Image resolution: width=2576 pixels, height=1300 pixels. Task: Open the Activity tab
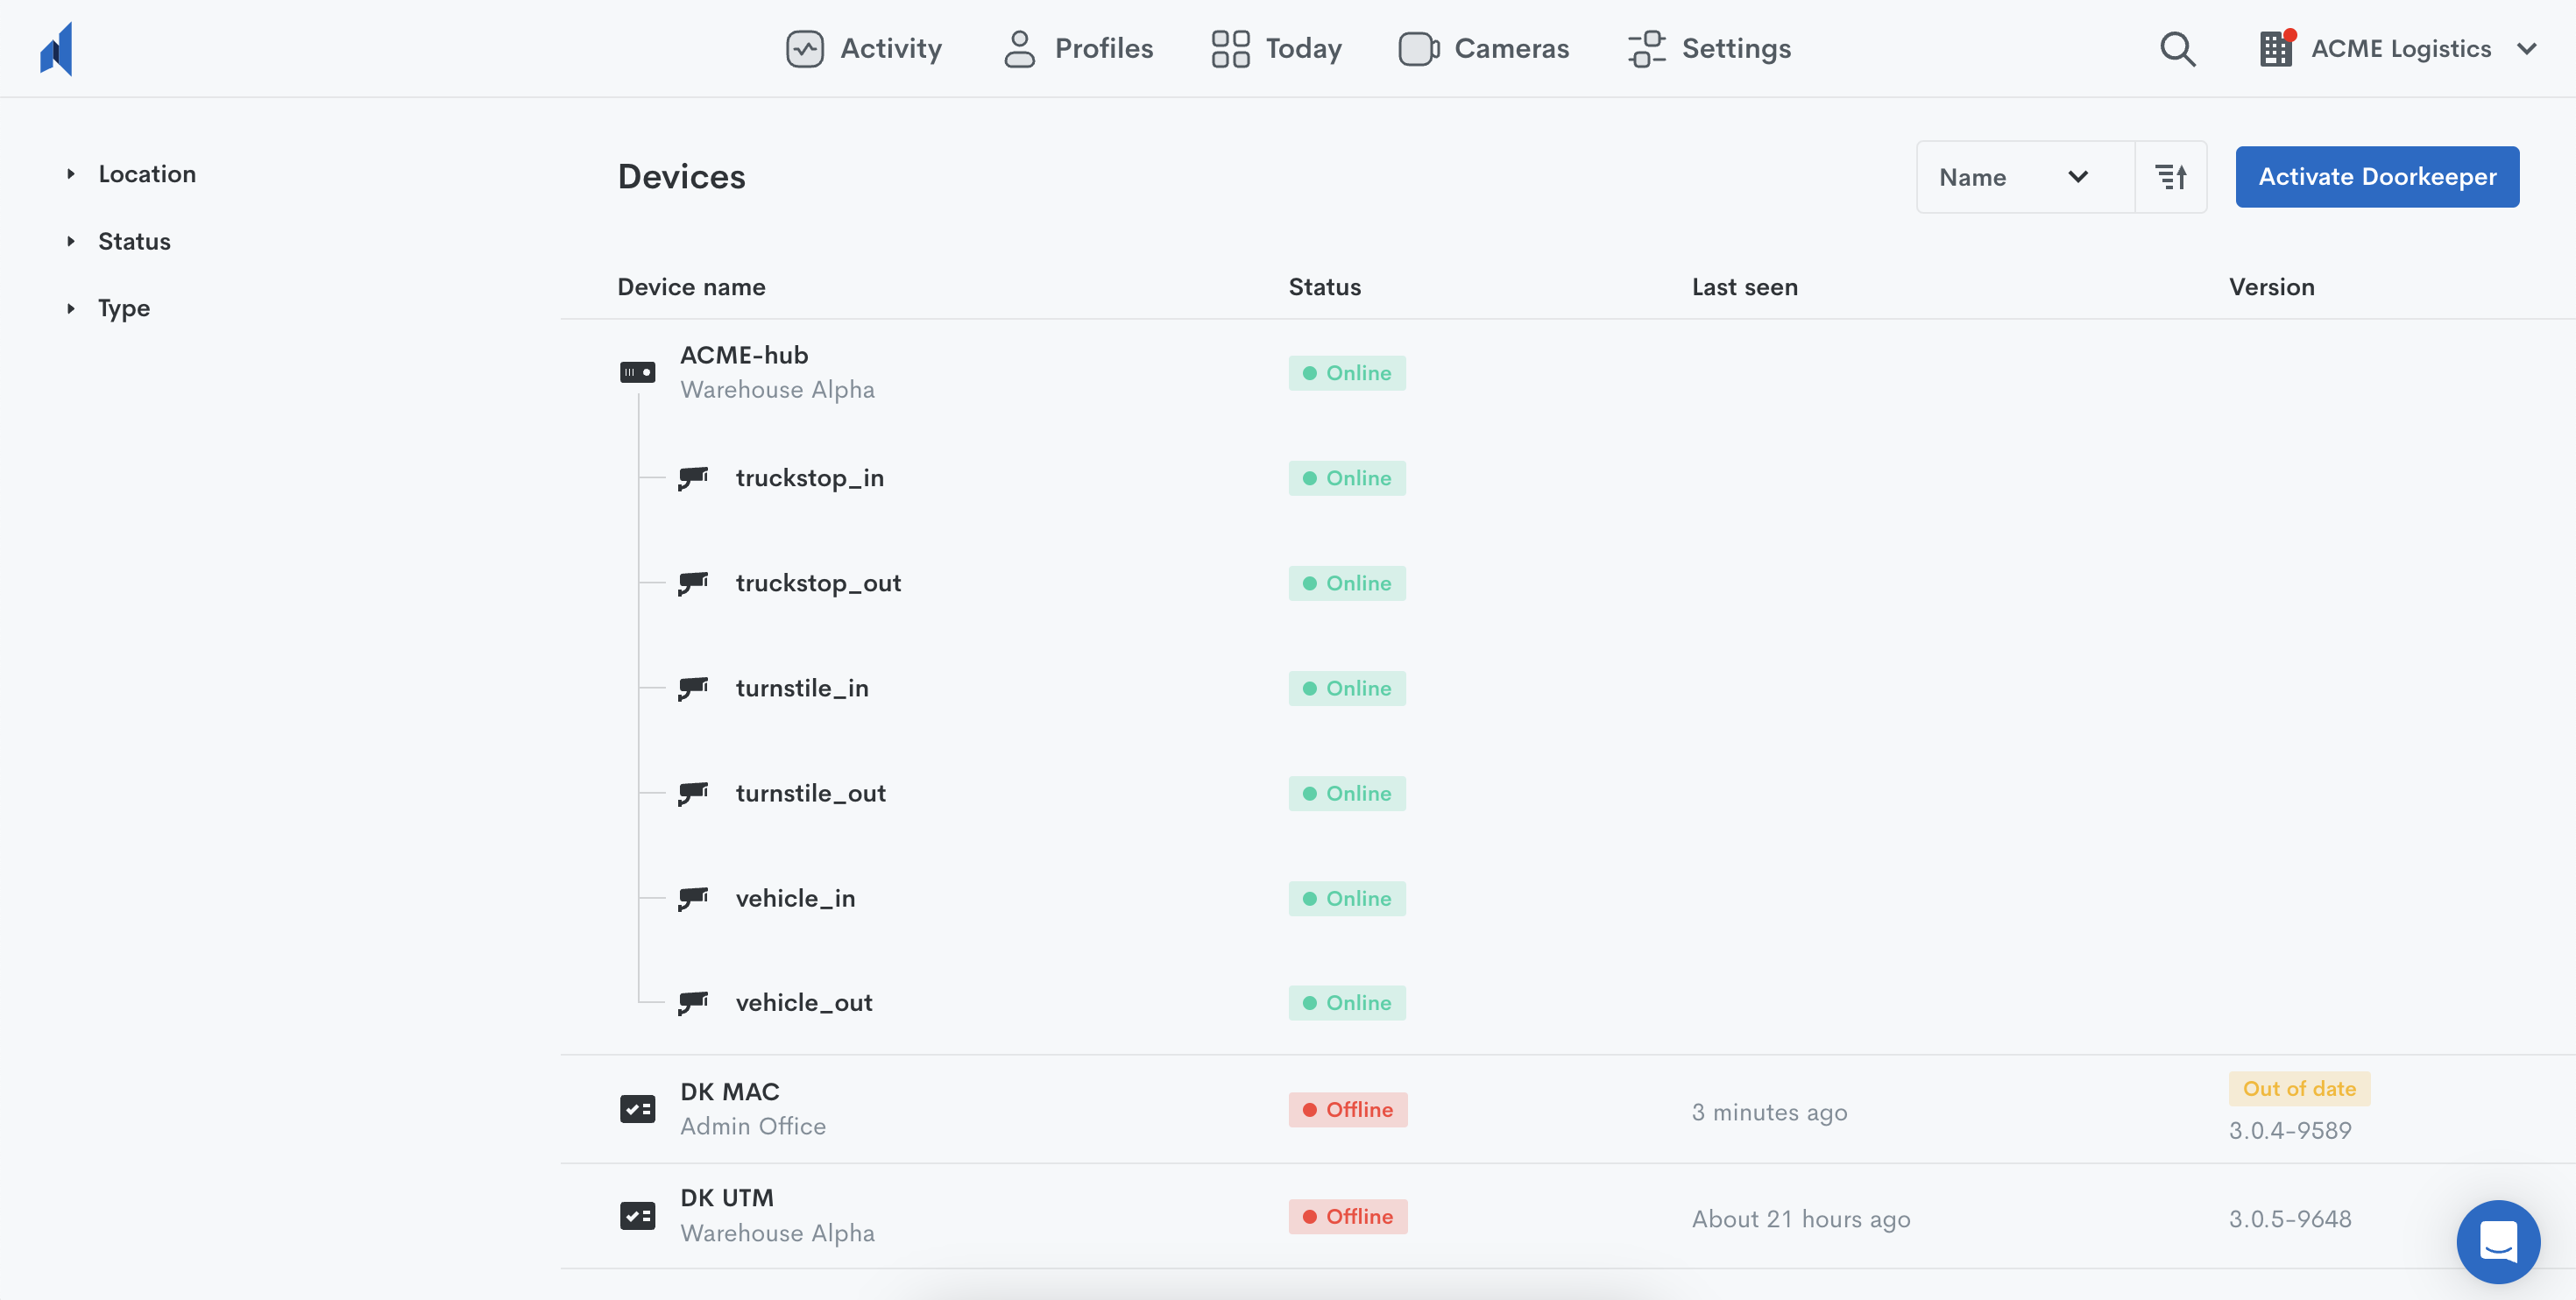click(863, 48)
